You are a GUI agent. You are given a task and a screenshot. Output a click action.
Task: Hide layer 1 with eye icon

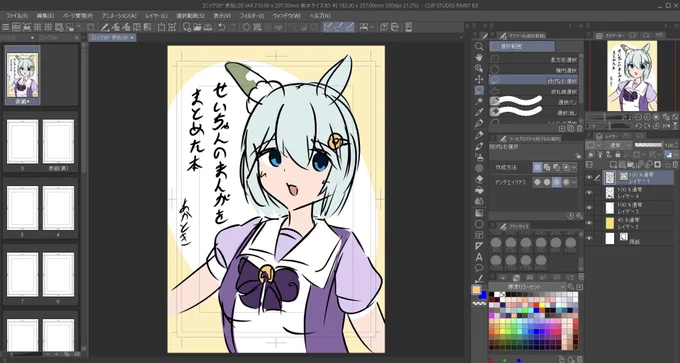[x=589, y=177]
